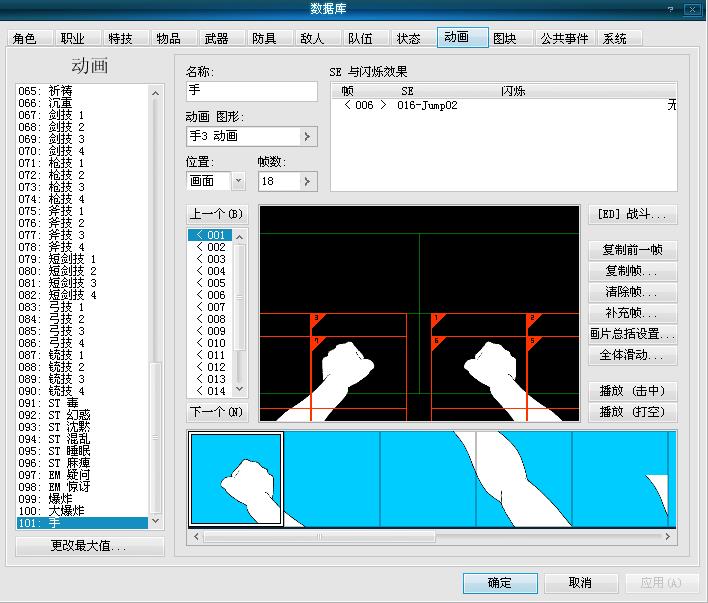Screen dimensions: 708x603
Task: Expand the 位置 position dropdown
Action: 238,181
